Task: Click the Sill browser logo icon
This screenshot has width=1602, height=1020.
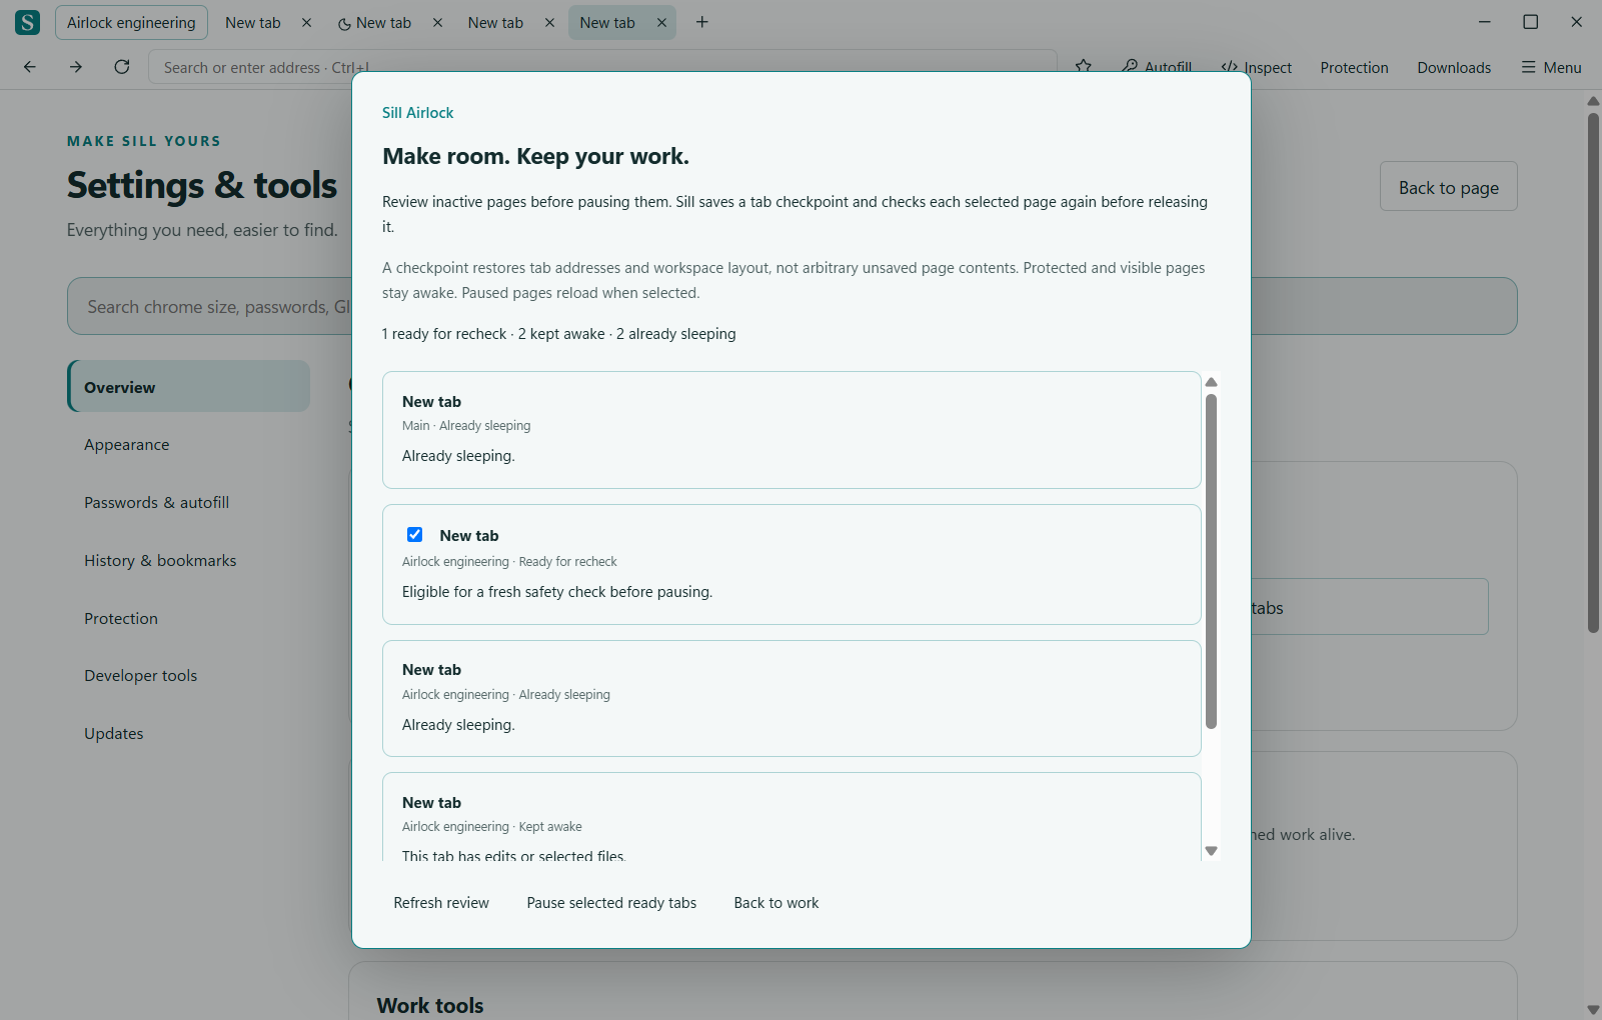Action: (28, 22)
